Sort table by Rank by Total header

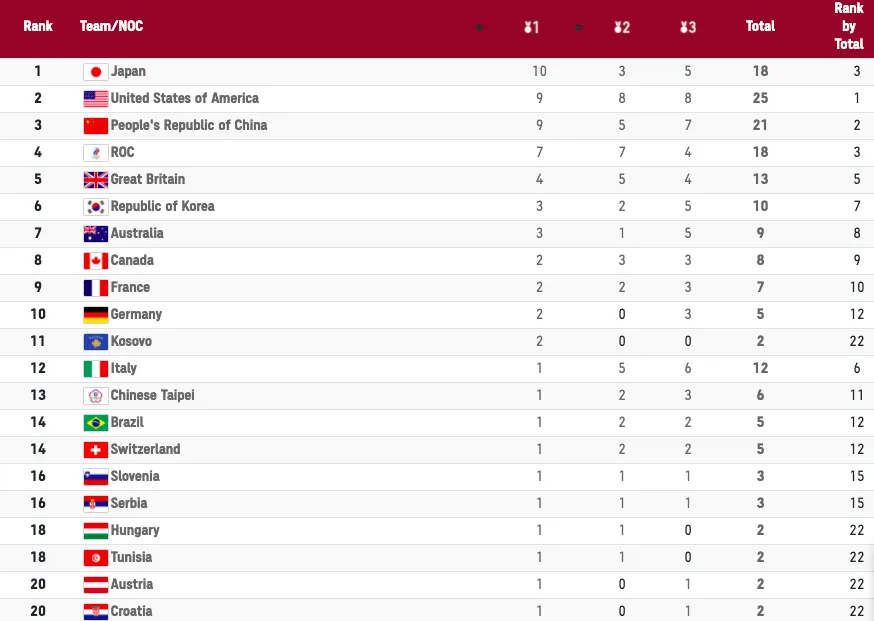(x=848, y=26)
